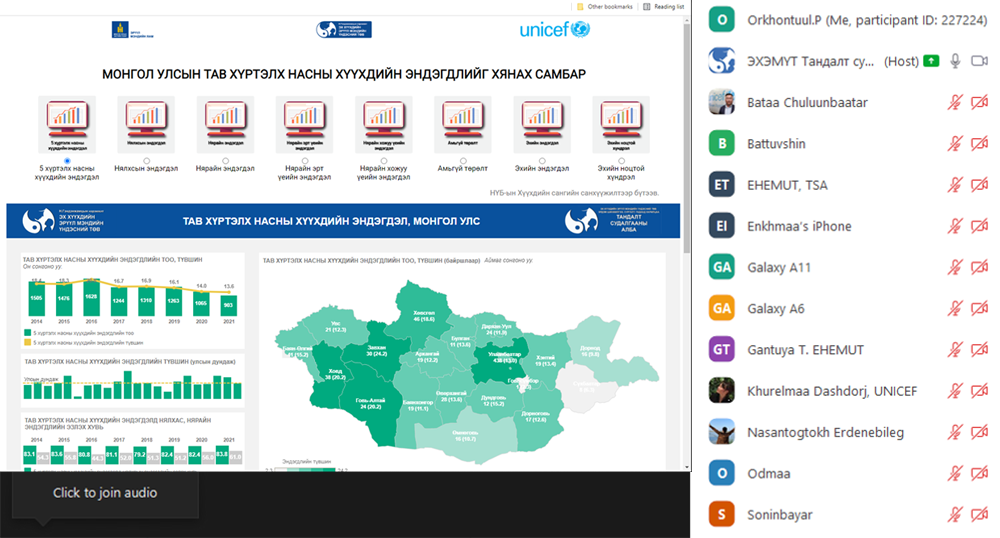
Task: Click to join audio button
Action: click(105, 493)
